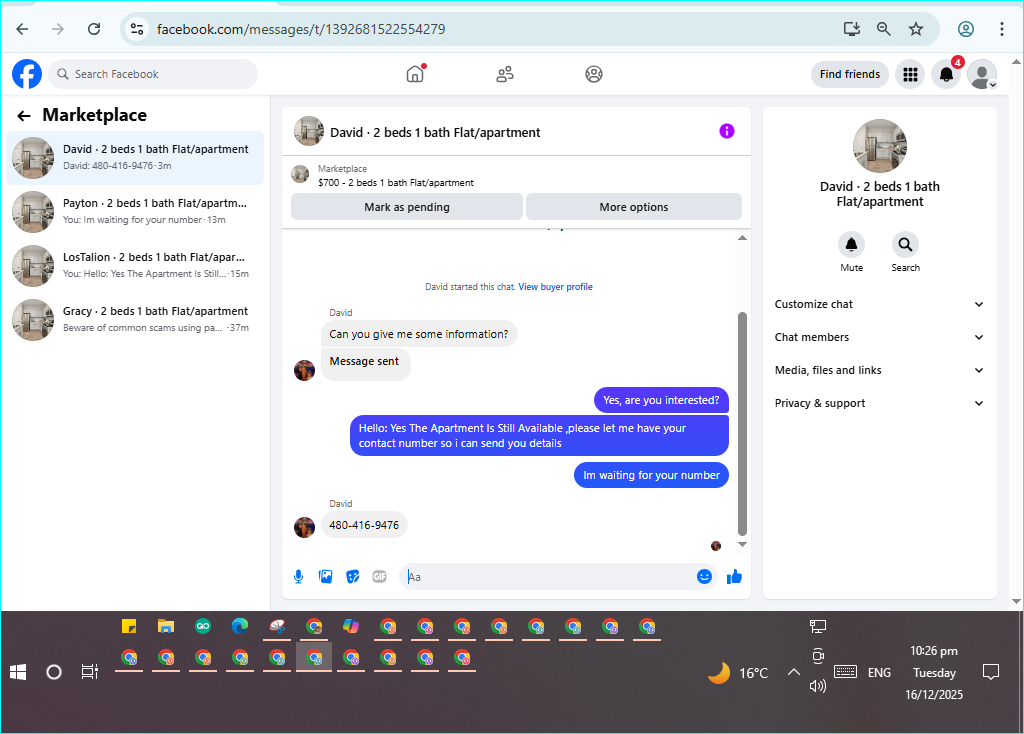Click 'Yes, are you interested?' message
Viewport: 1024px width, 734px height.
point(661,400)
